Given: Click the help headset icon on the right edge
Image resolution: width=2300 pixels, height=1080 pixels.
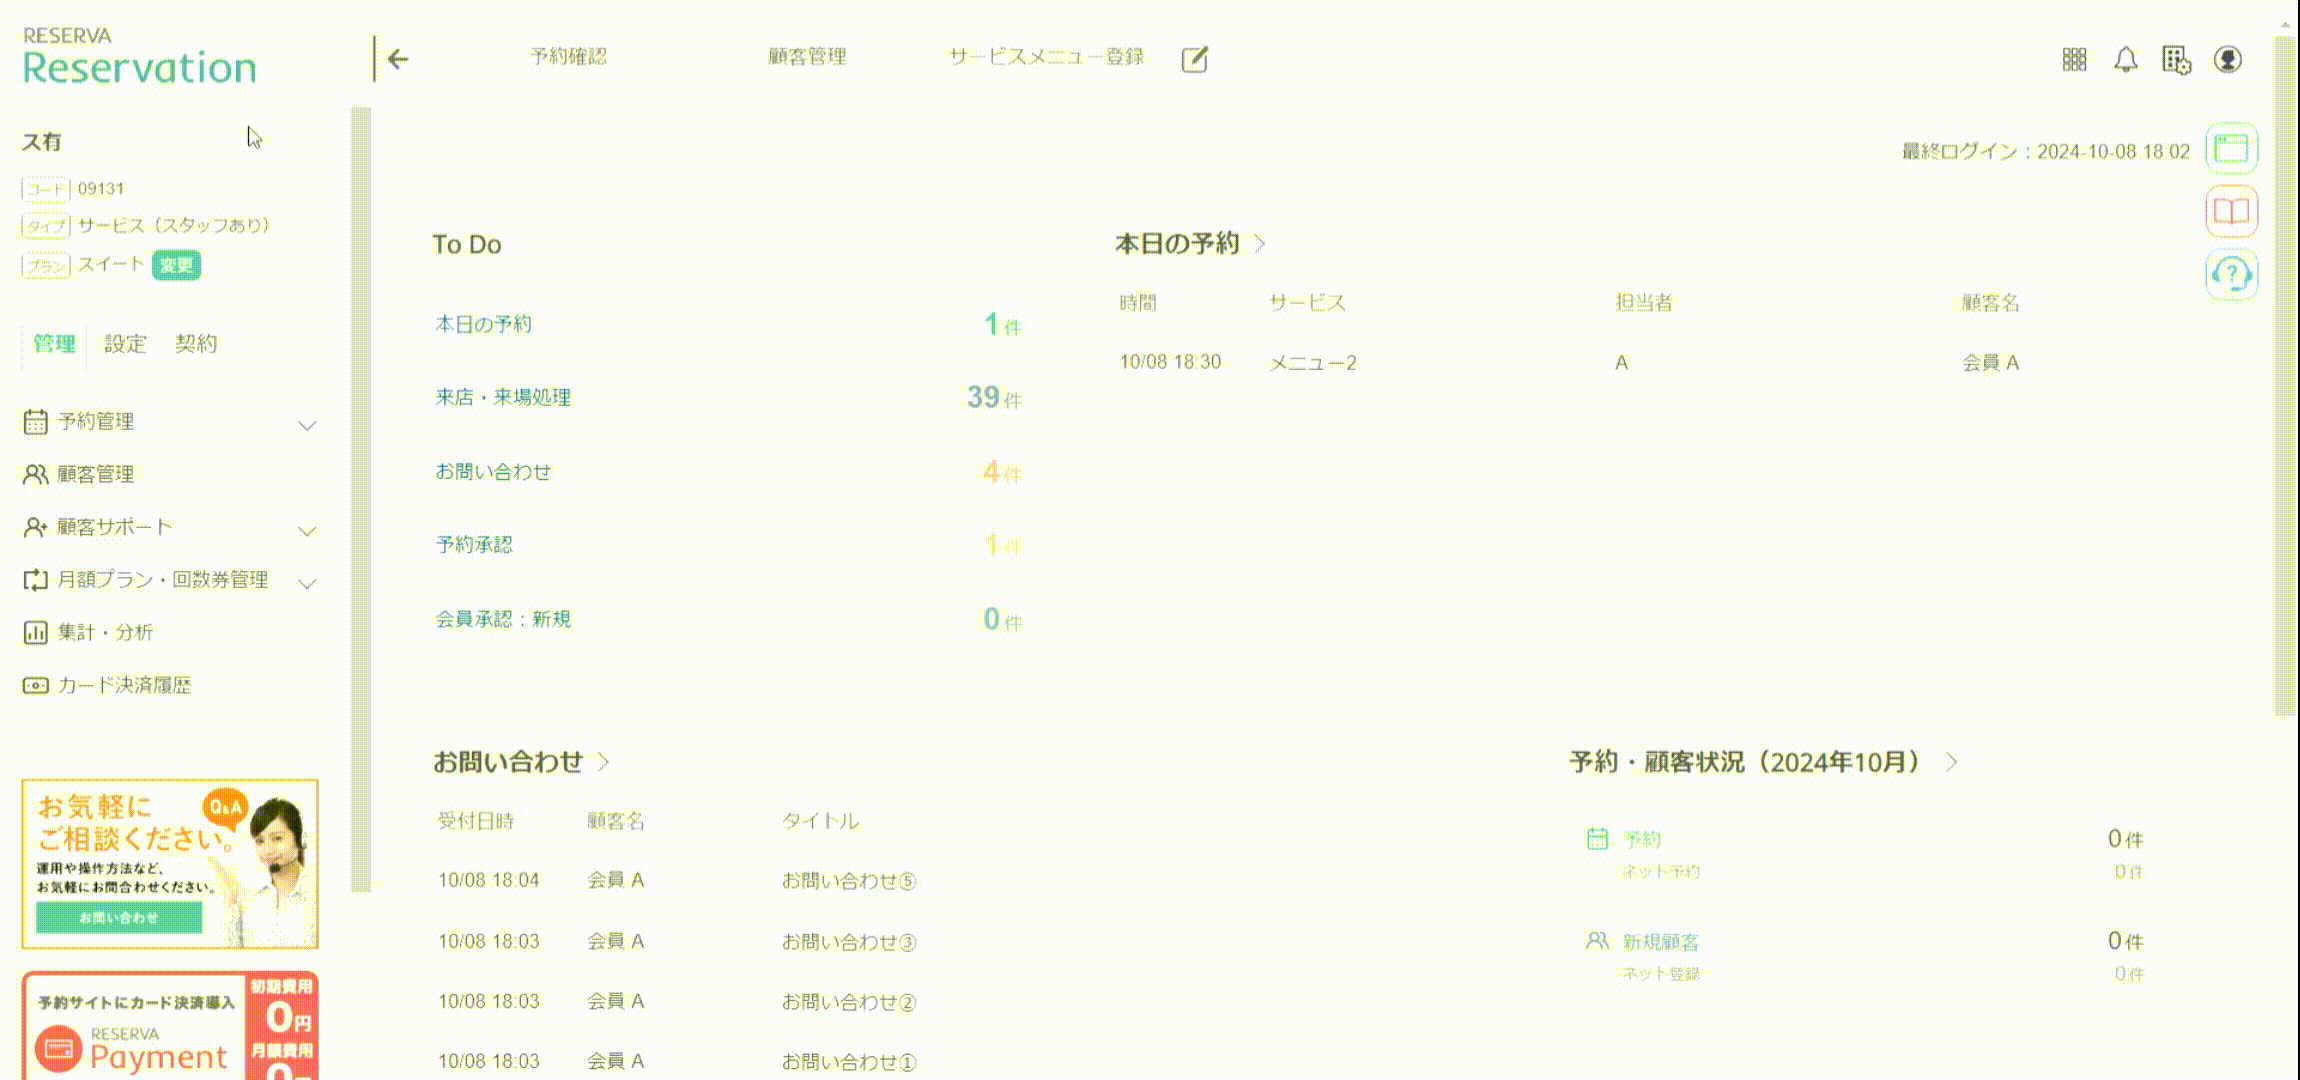Looking at the screenshot, I should [x=2231, y=273].
